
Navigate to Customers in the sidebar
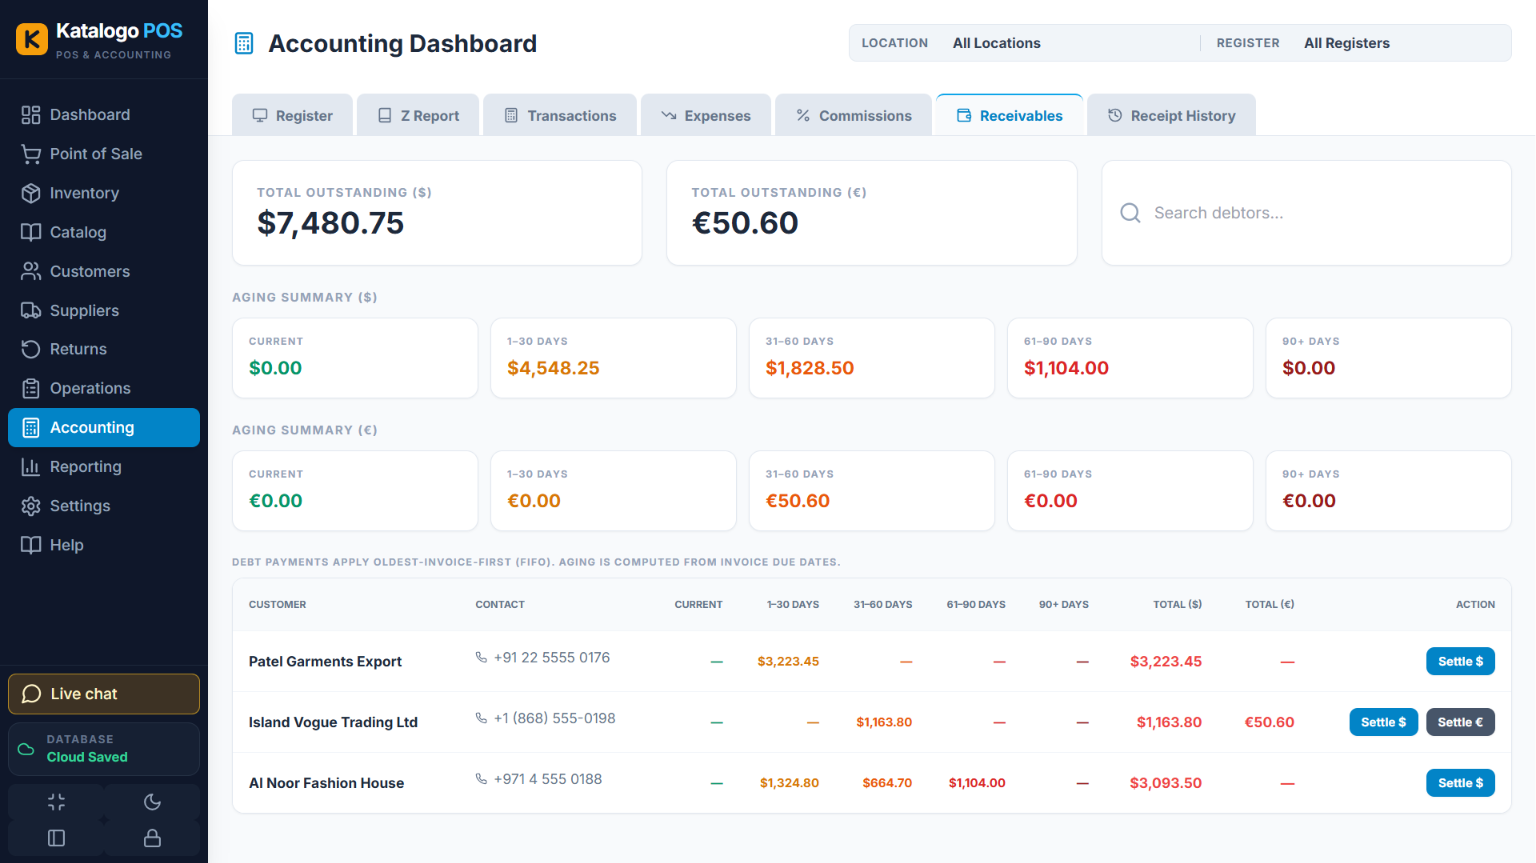(104, 271)
